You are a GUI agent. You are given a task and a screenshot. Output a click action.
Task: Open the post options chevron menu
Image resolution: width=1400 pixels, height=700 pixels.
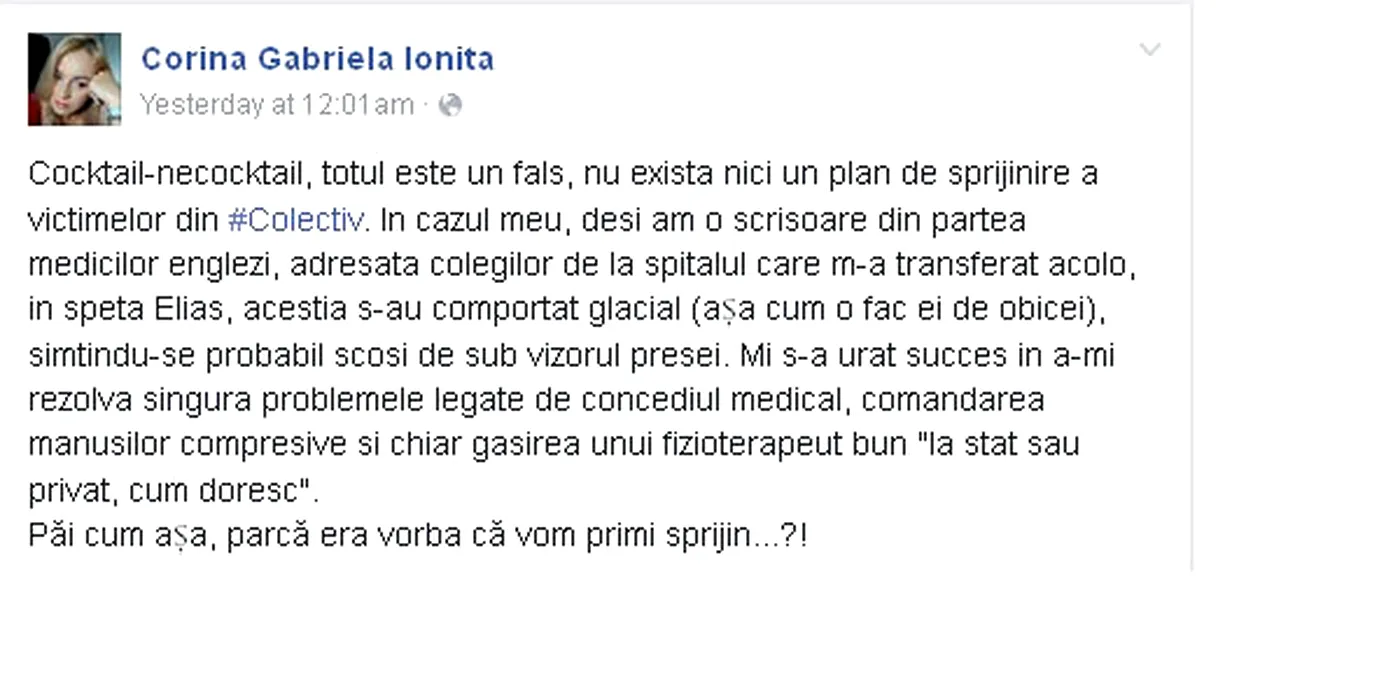pos(1150,49)
